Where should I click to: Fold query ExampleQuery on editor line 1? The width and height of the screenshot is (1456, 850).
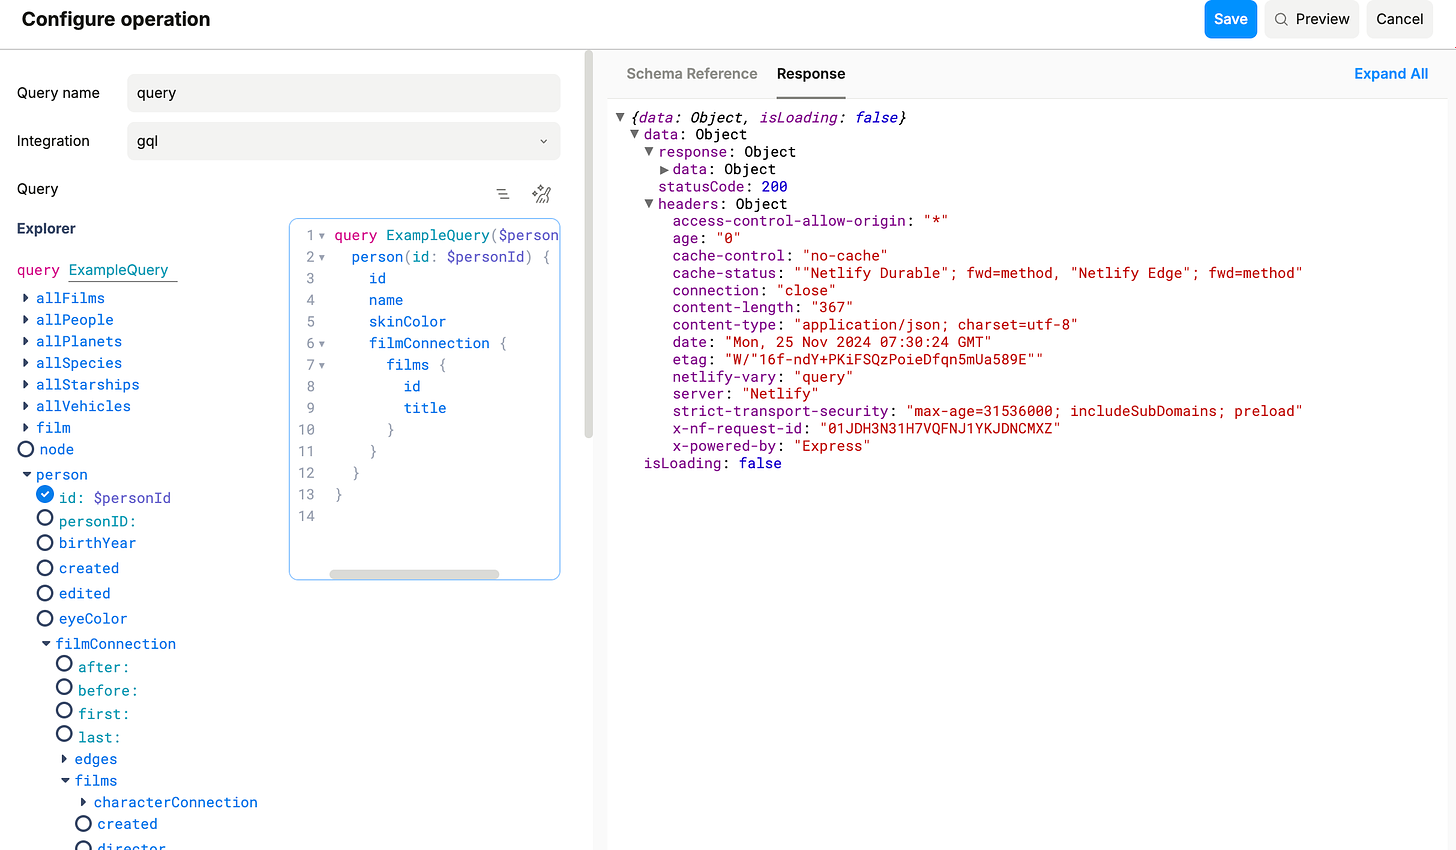(x=322, y=236)
